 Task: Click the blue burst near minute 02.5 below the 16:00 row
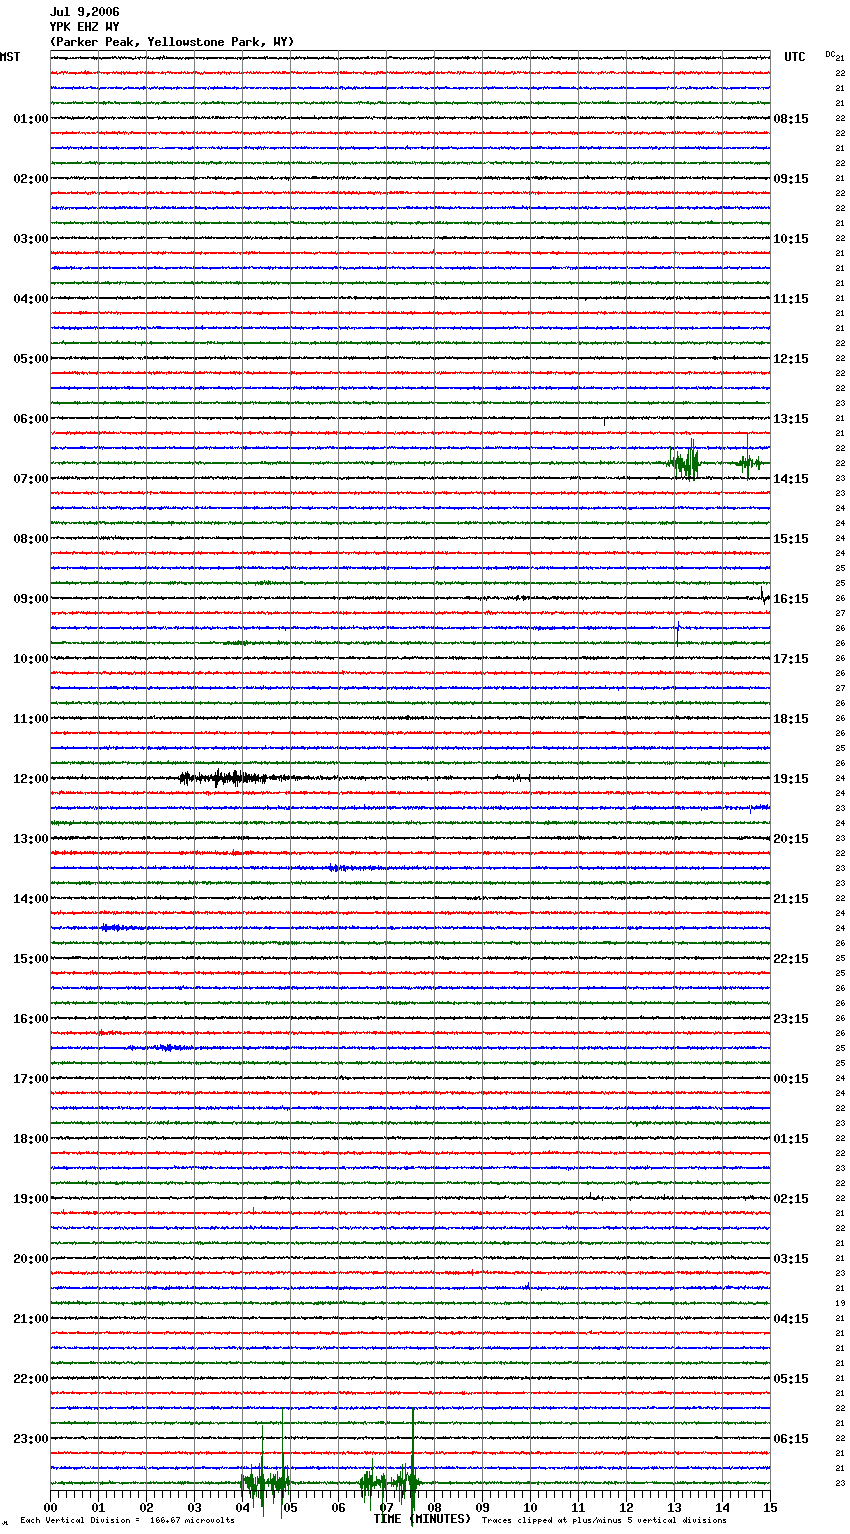(169, 1048)
